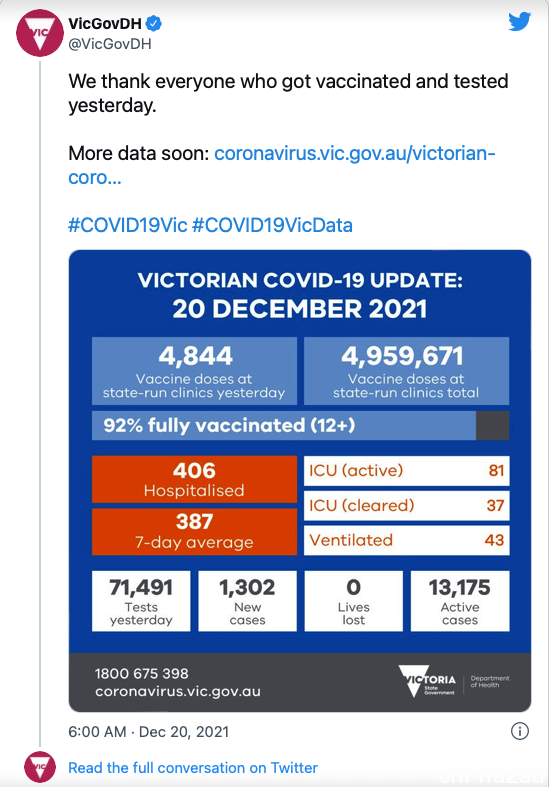Open the @VicGovDH handle link

click(x=110, y=44)
